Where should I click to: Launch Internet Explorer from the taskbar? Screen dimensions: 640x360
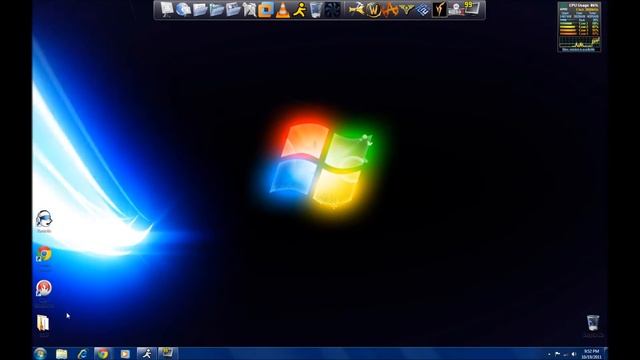pos(82,354)
